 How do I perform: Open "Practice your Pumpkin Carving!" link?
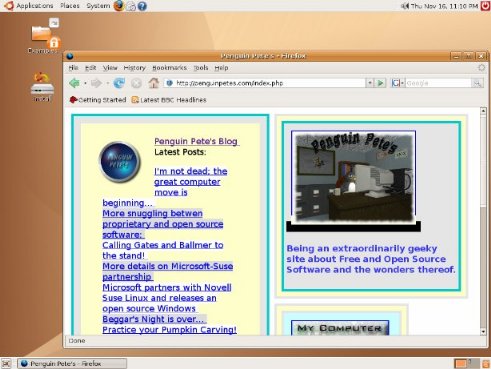(x=169, y=330)
